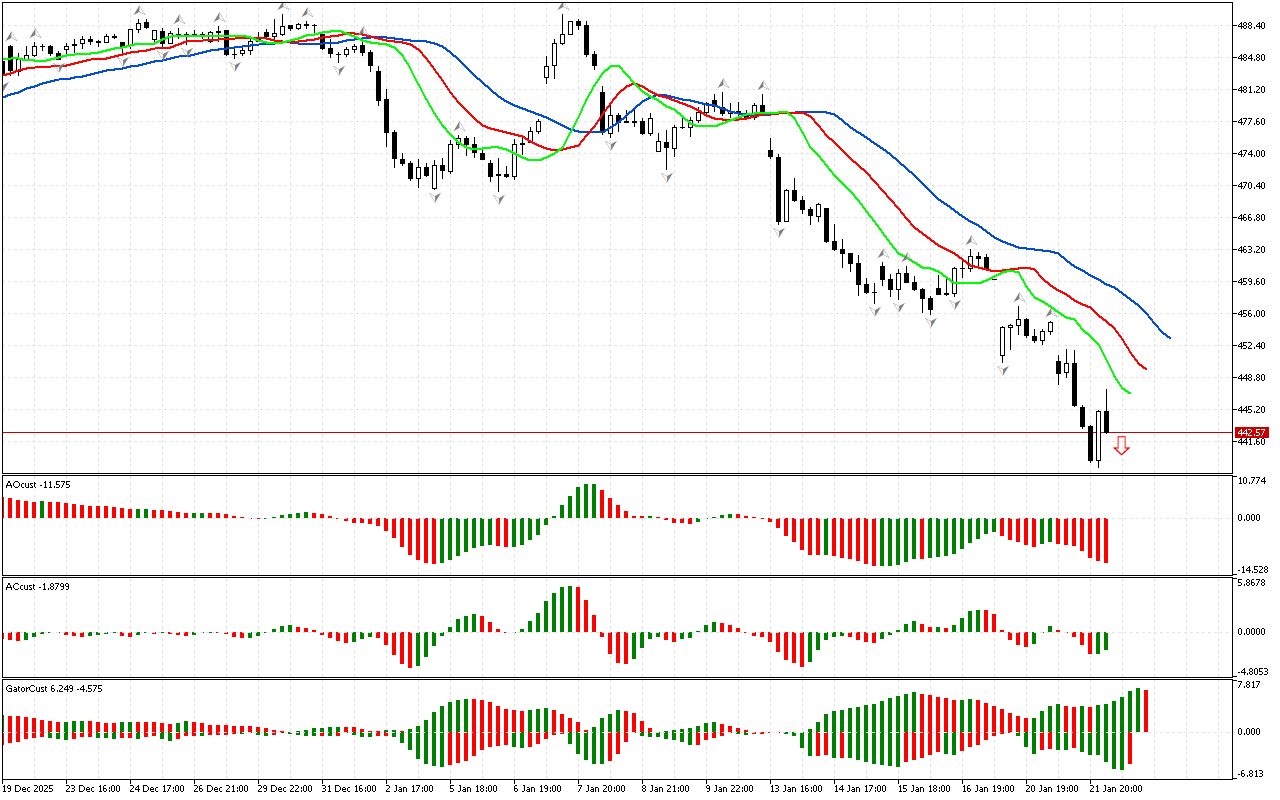Click the red down arrow beside the last candle

point(1121,446)
